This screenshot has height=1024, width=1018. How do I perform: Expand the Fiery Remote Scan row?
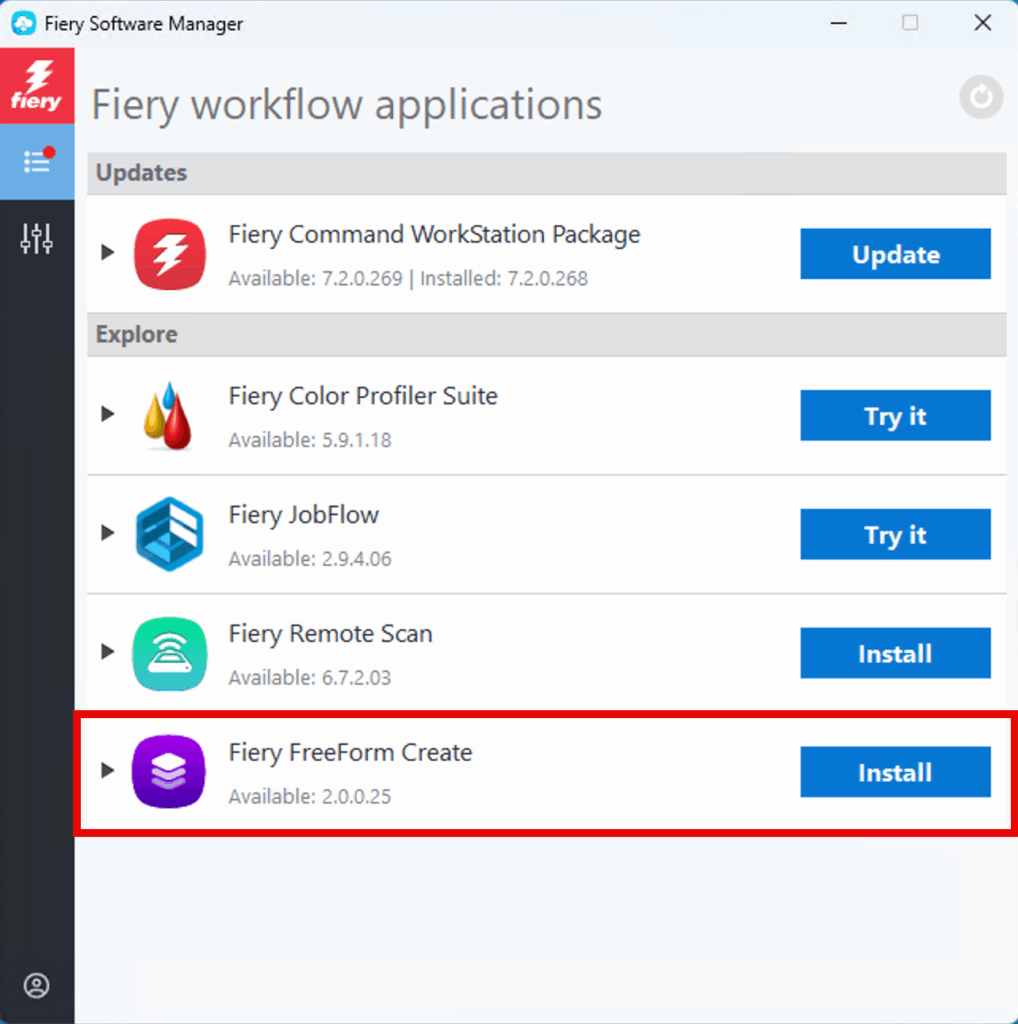pos(108,652)
